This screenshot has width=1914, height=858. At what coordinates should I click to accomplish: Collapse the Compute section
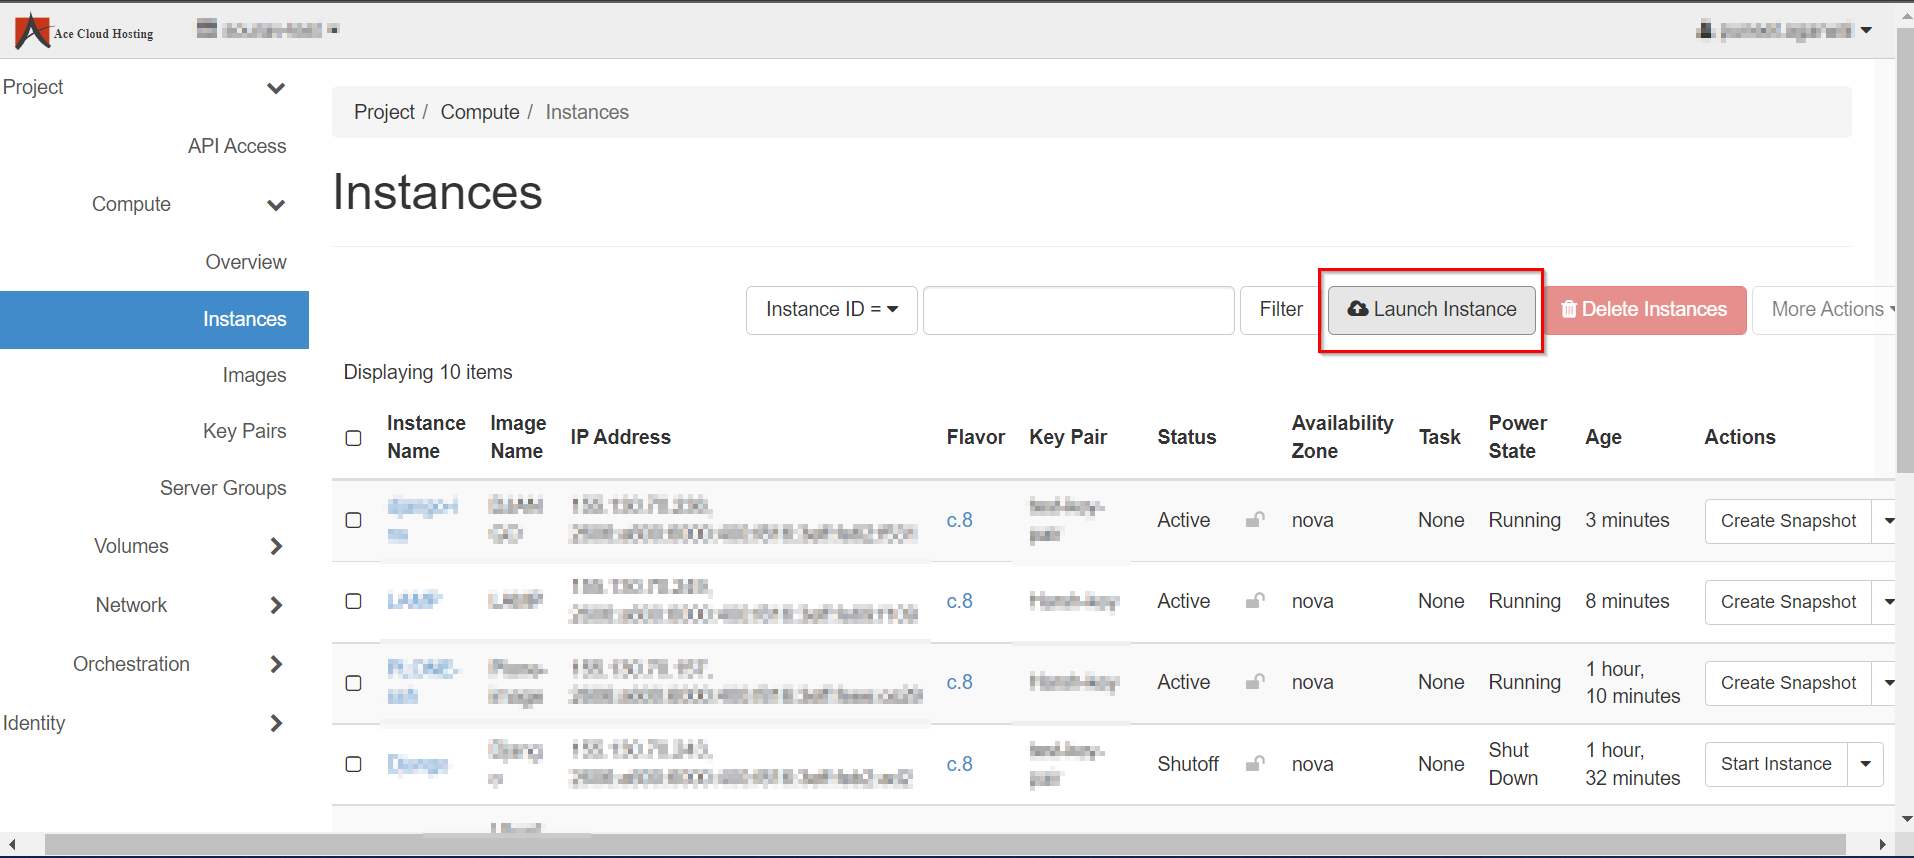tap(276, 205)
